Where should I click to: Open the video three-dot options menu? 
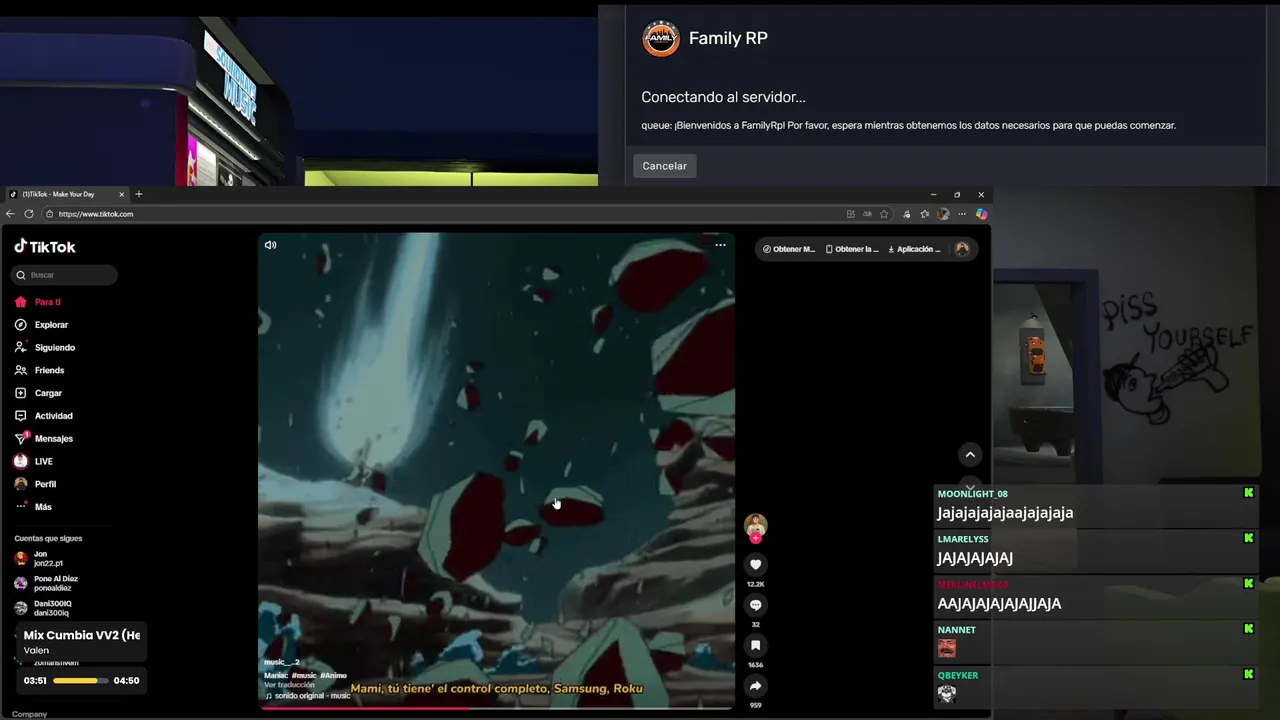coord(720,245)
